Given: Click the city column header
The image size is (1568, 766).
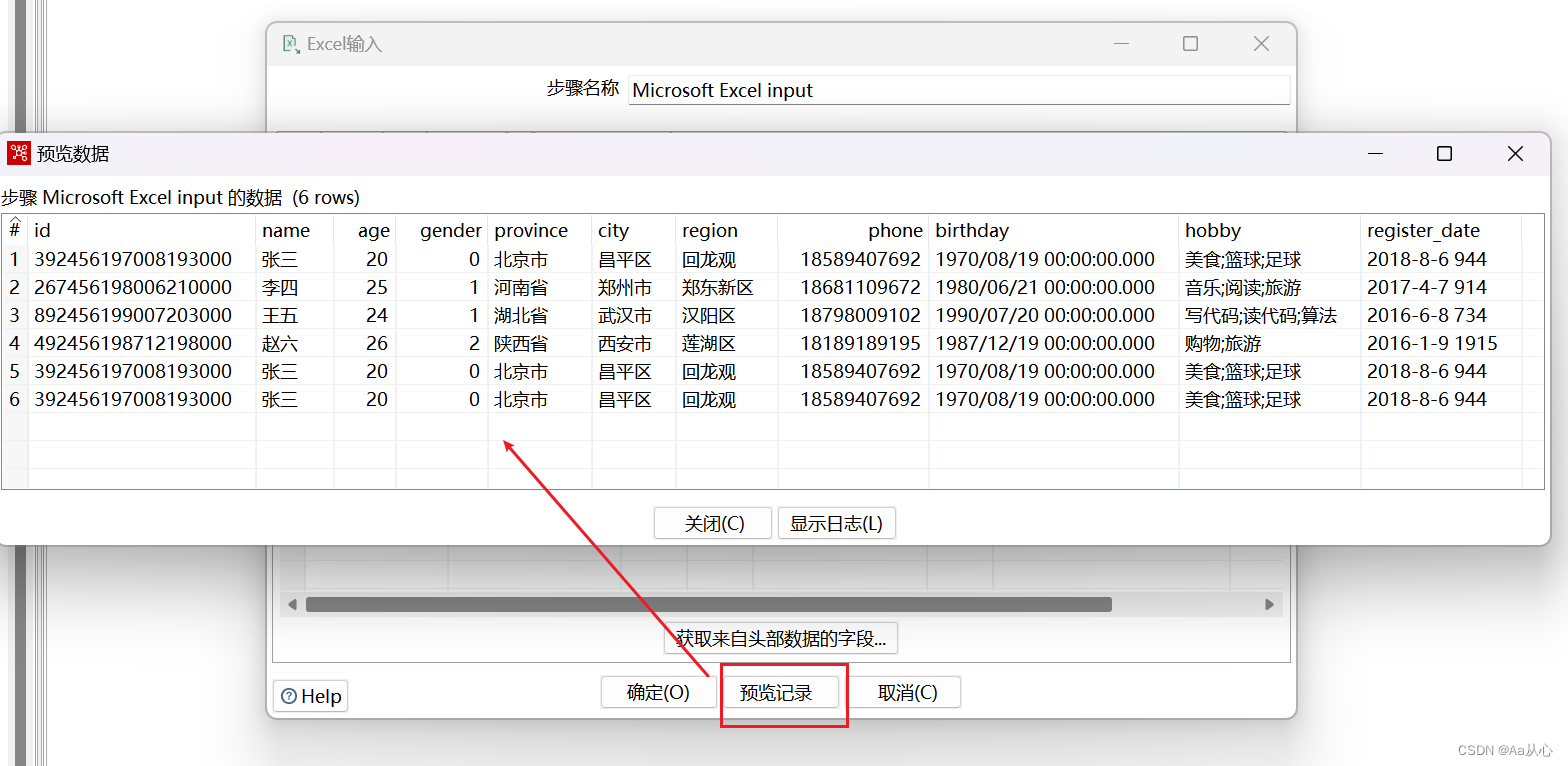Looking at the screenshot, I should pyautogui.click(x=634, y=230).
